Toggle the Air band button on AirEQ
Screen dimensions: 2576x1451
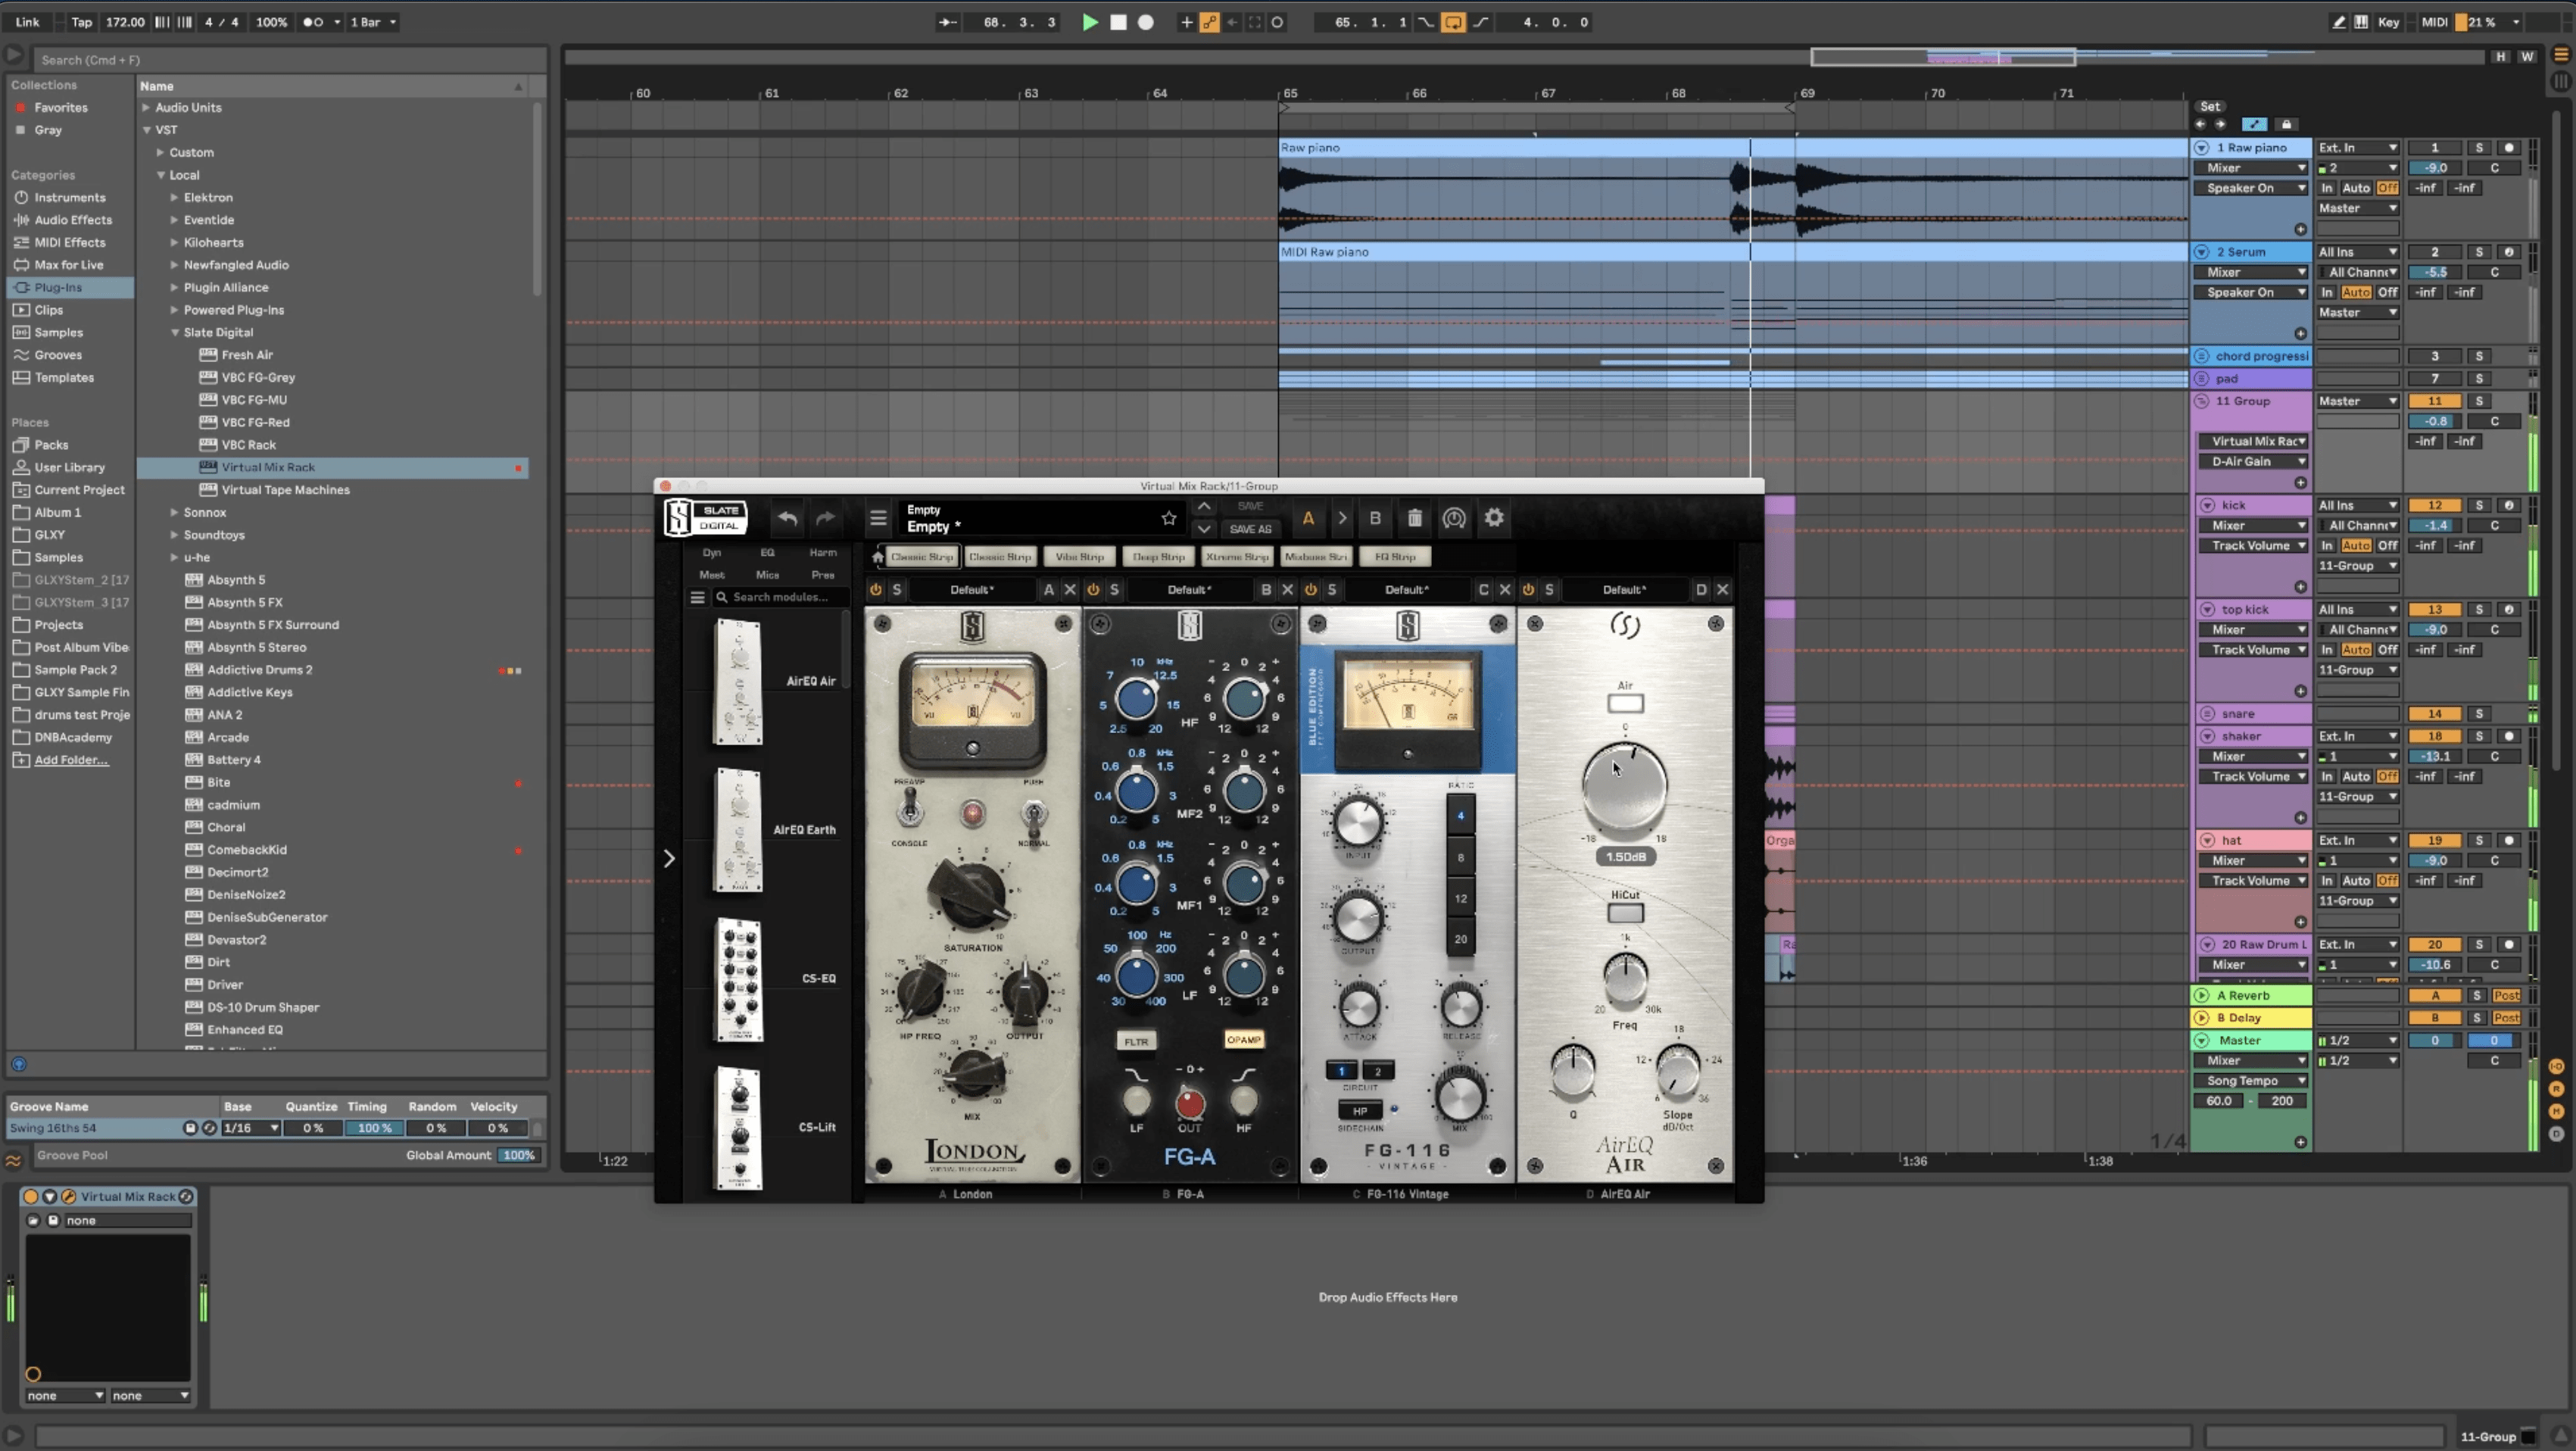click(1625, 704)
